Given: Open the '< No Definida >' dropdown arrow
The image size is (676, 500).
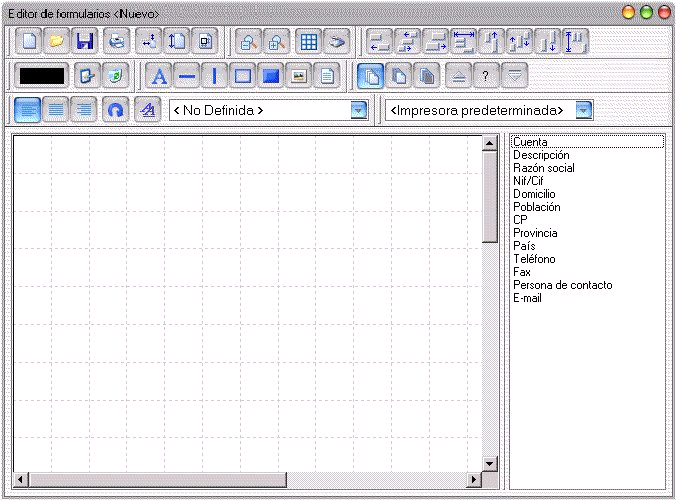Looking at the screenshot, I should (x=359, y=110).
